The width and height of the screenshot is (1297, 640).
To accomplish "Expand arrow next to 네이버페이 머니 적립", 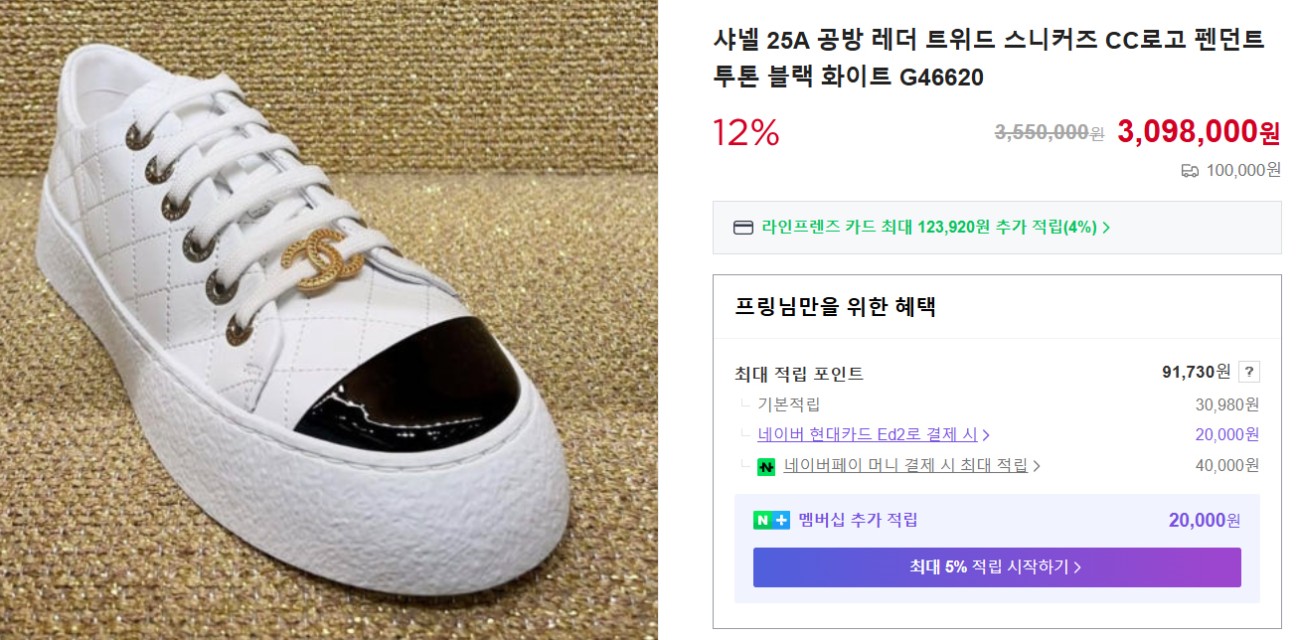I will point(1036,466).
